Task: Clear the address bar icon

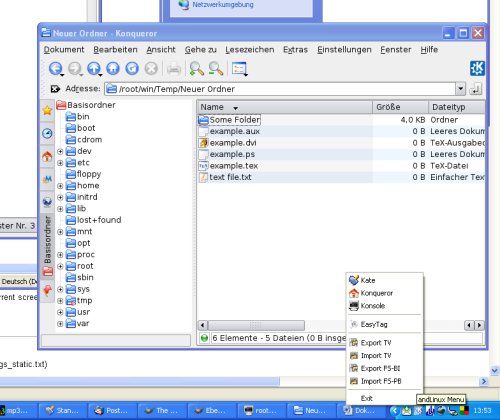Action: pos(55,89)
